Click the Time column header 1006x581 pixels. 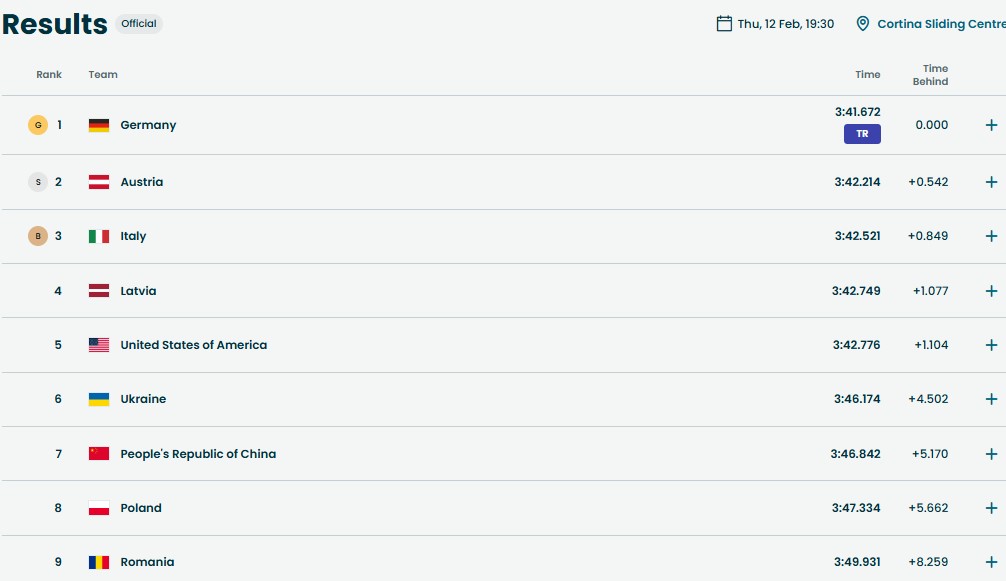pyautogui.click(x=867, y=75)
